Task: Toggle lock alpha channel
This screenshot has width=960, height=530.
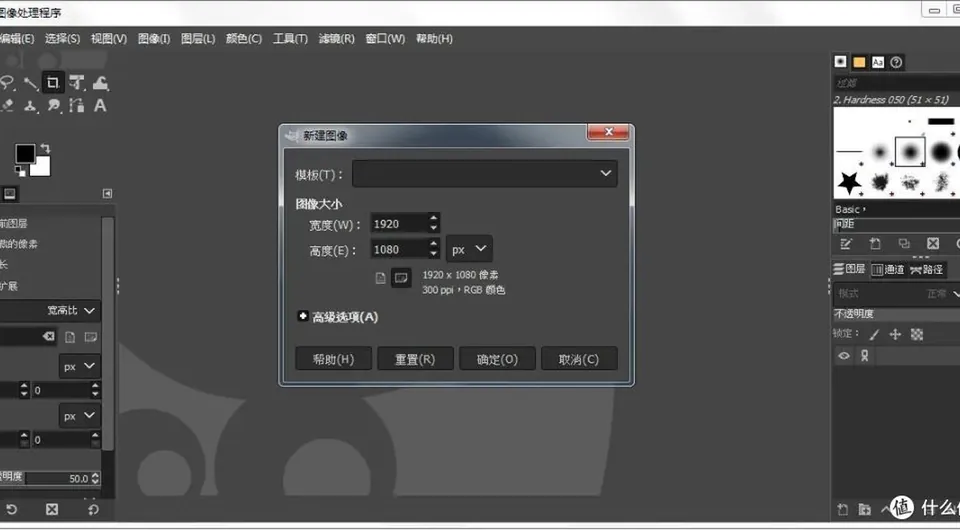Action: (x=917, y=334)
